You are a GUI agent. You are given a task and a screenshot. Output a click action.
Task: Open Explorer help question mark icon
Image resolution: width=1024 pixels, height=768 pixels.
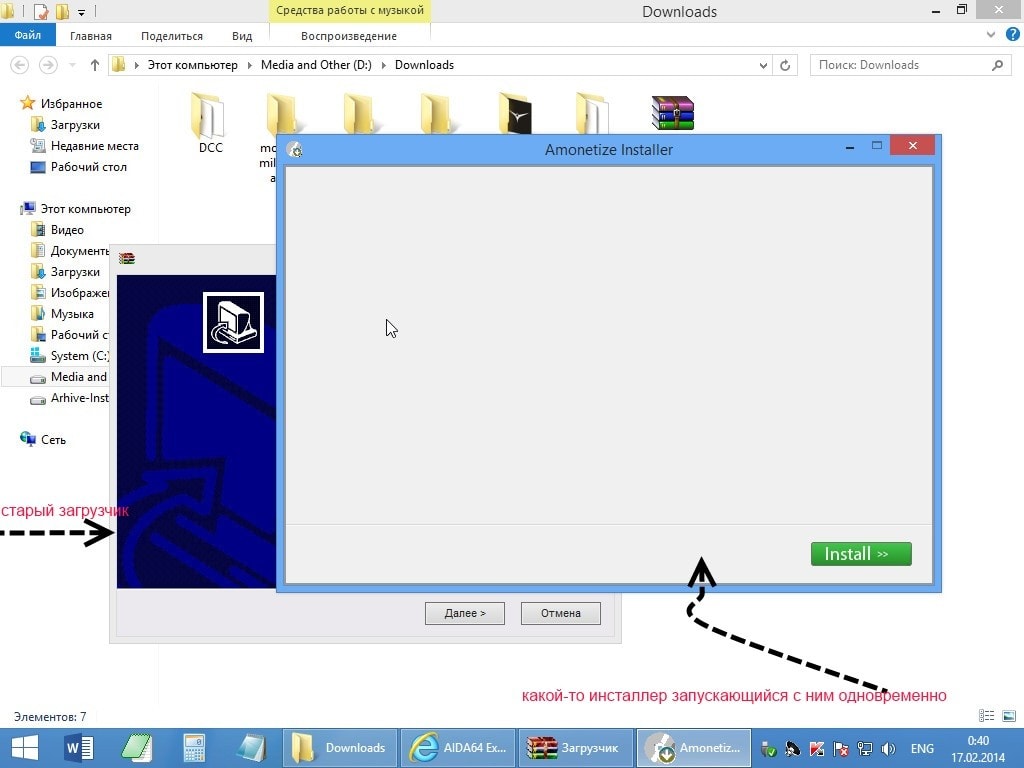coord(1012,35)
